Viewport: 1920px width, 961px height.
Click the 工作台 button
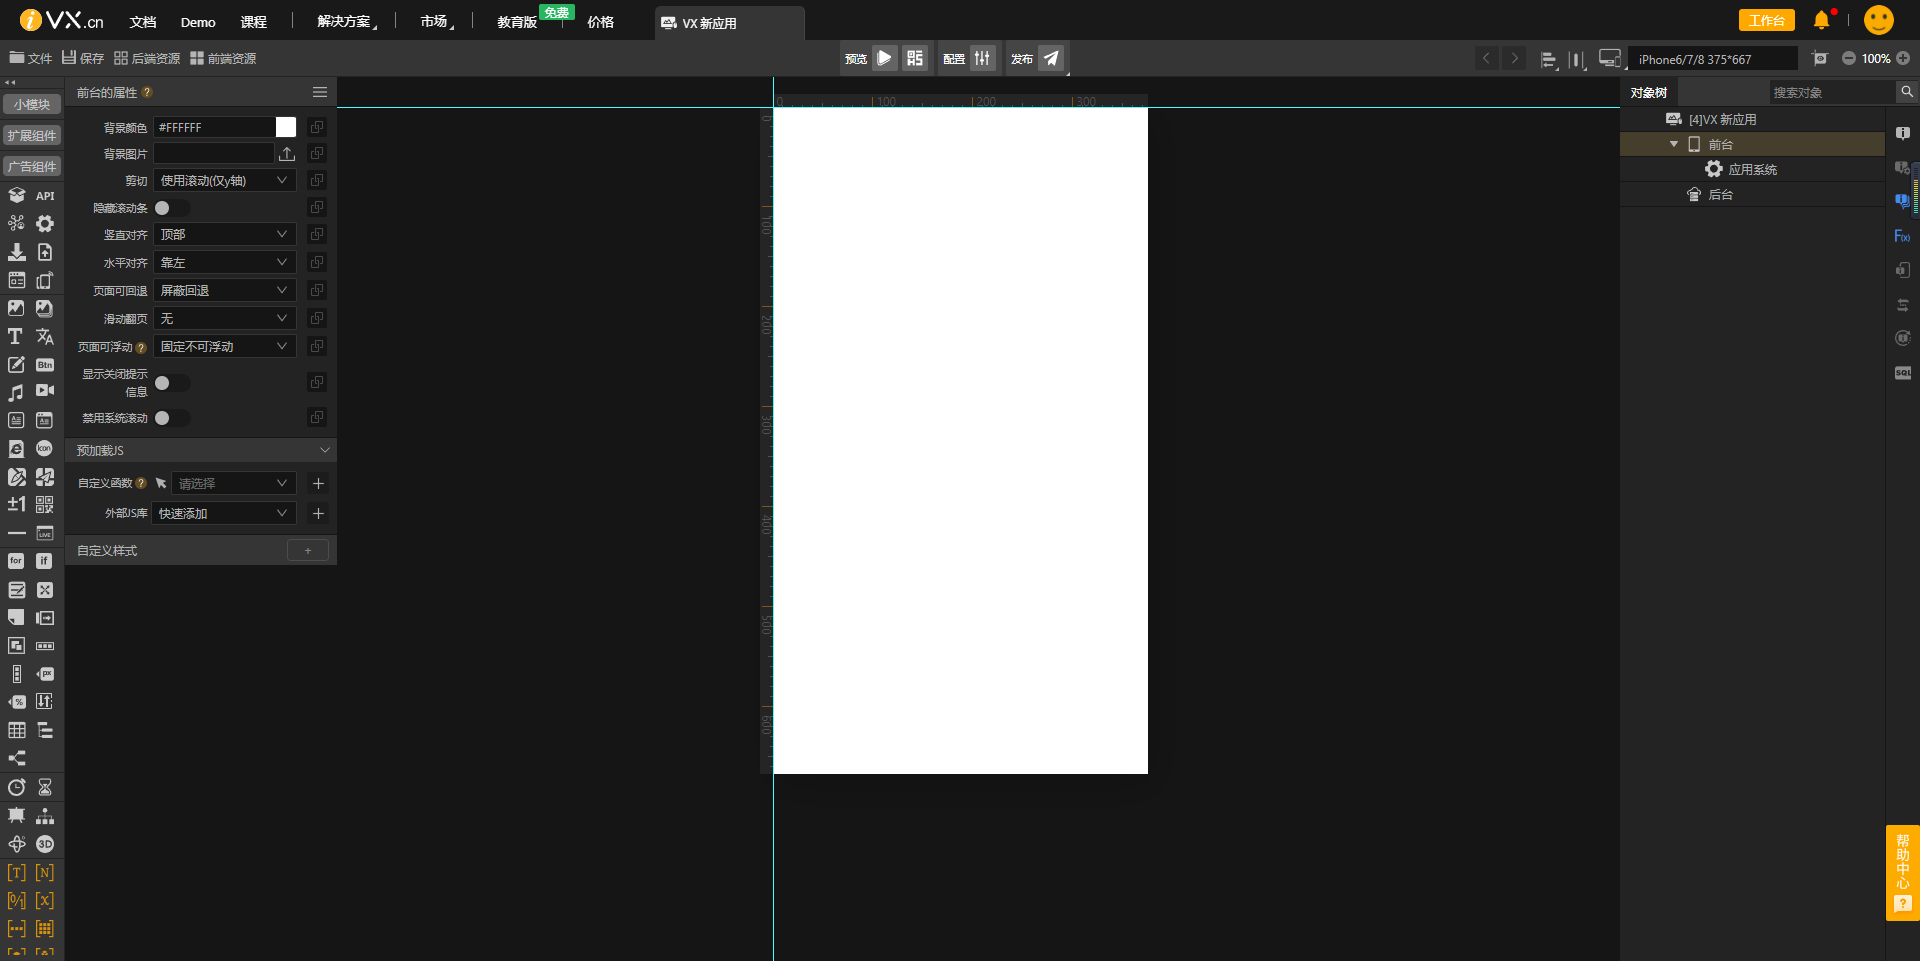point(1766,20)
